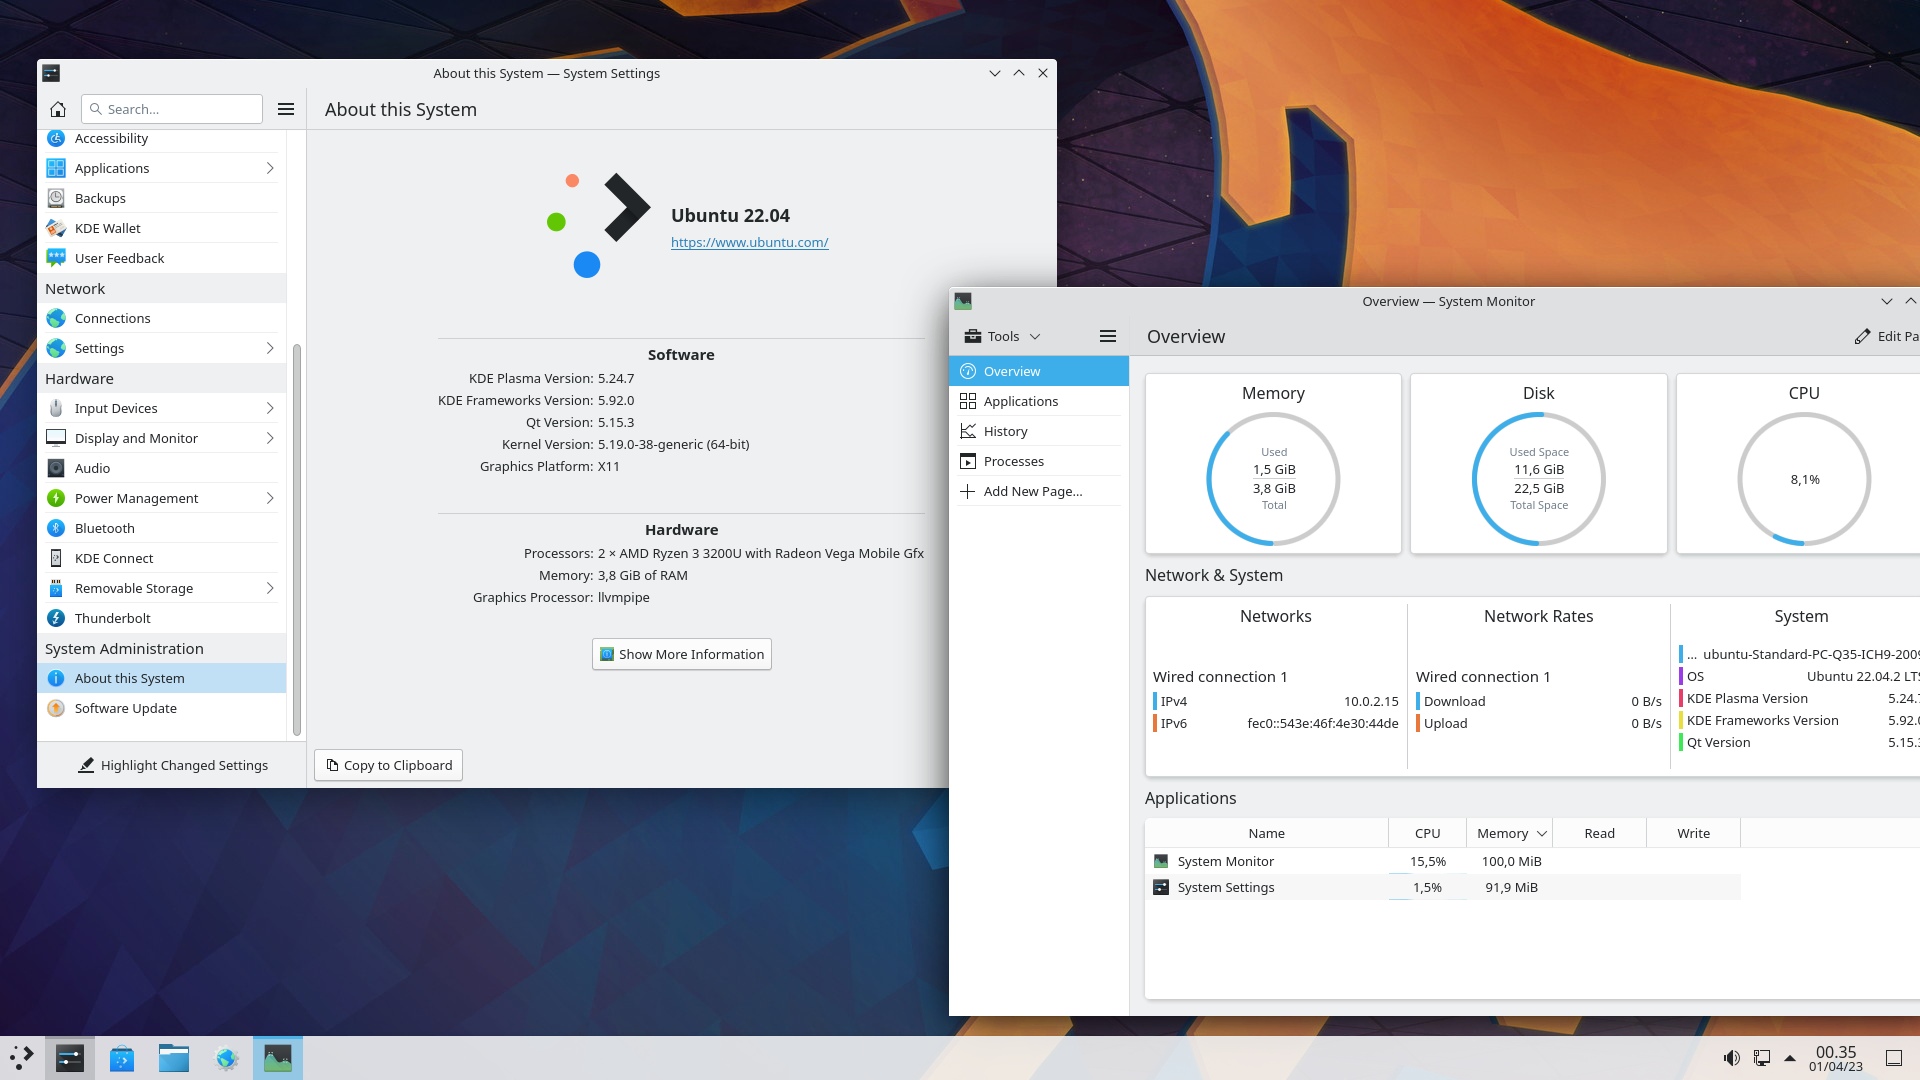Click the Copy to Clipboard button
Viewport: 1920px width, 1080px height.
389,765
